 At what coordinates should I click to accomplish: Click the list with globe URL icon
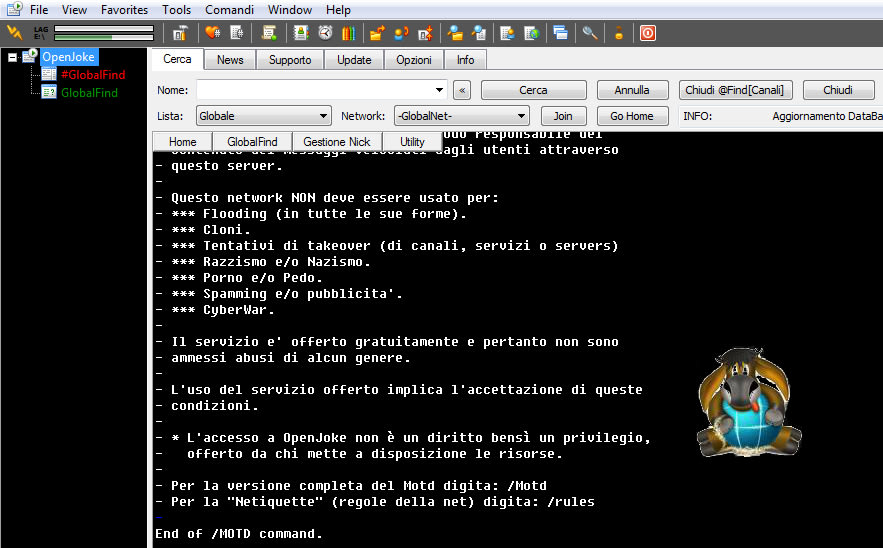tap(532, 33)
